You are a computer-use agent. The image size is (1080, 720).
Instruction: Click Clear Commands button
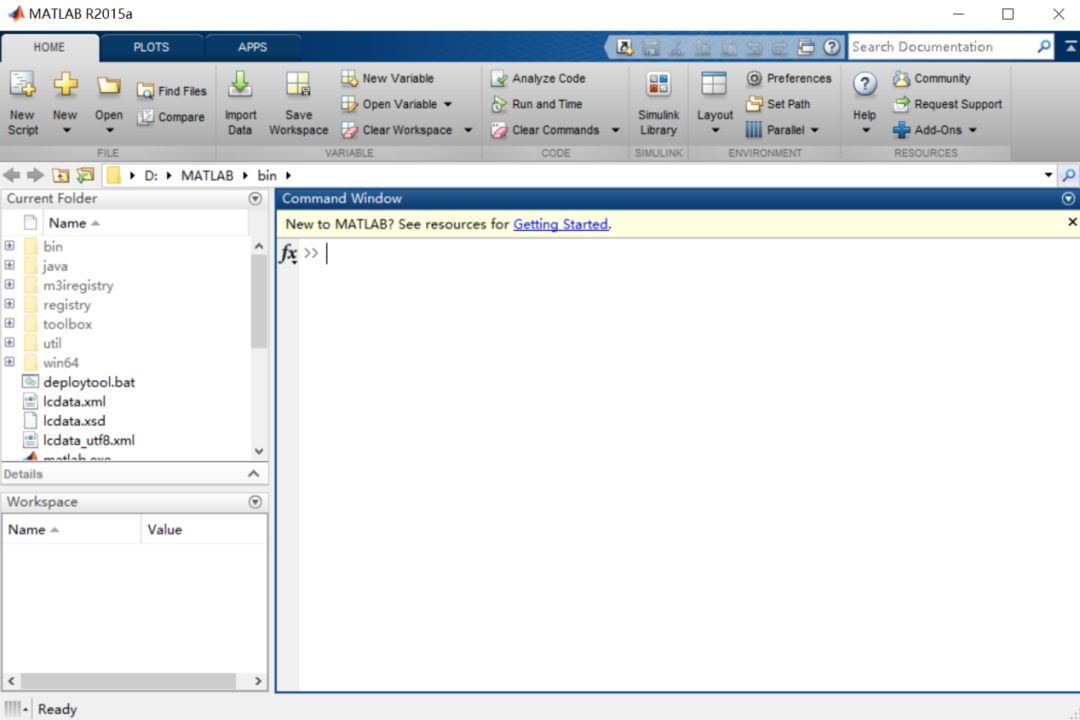click(546, 130)
